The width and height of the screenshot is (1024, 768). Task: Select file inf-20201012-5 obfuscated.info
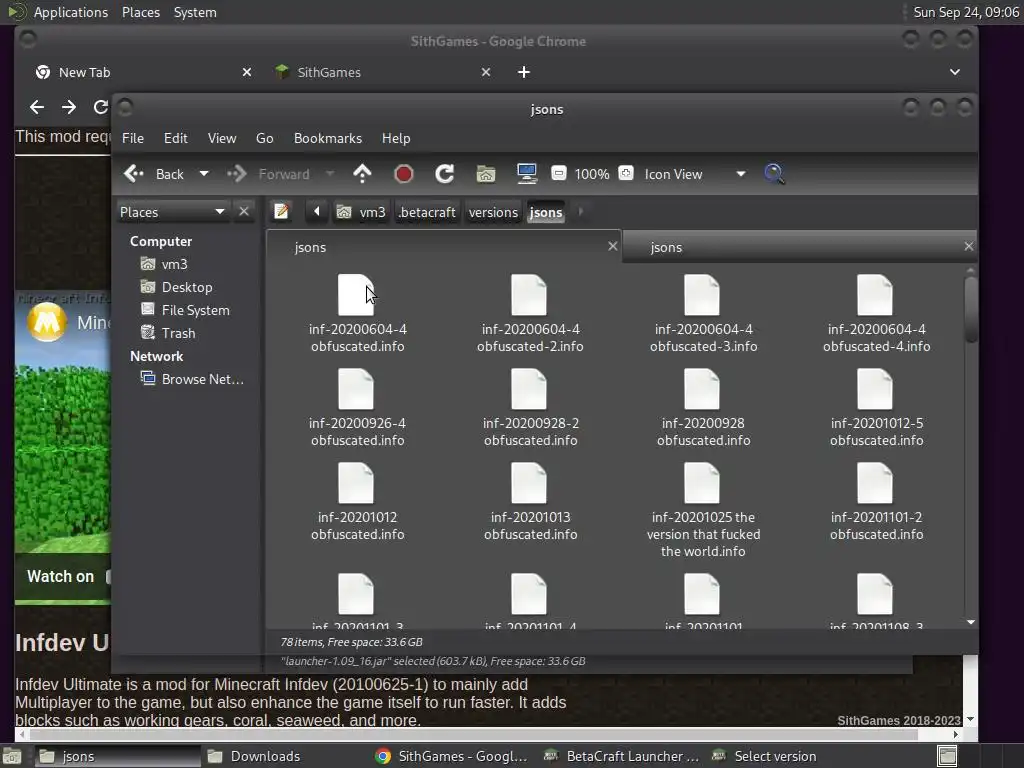876,408
